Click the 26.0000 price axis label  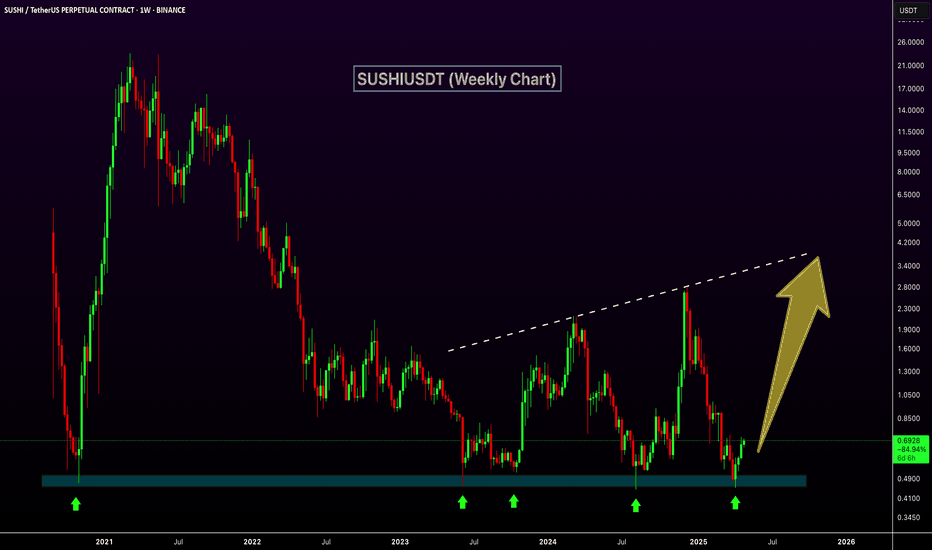[911, 42]
